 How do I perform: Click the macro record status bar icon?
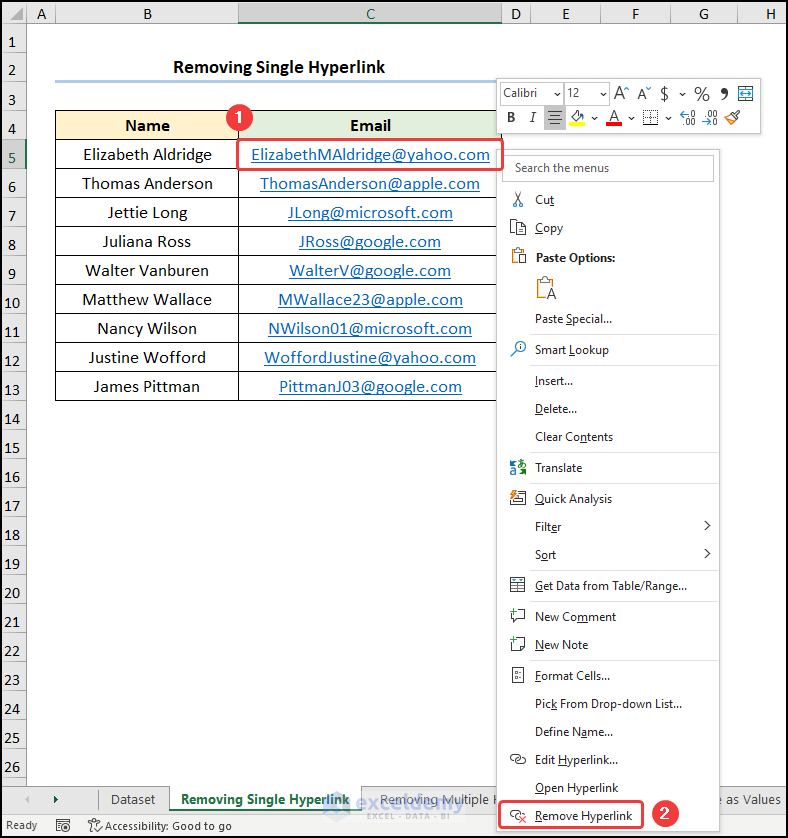click(63, 826)
